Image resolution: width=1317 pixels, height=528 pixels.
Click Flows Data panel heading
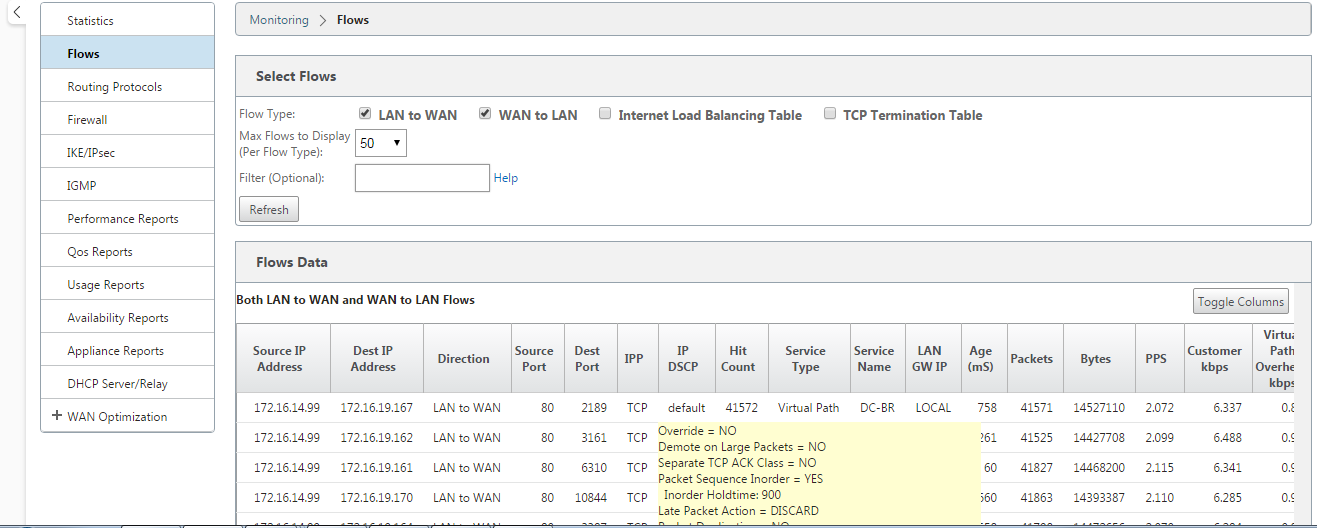click(x=292, y=262)
